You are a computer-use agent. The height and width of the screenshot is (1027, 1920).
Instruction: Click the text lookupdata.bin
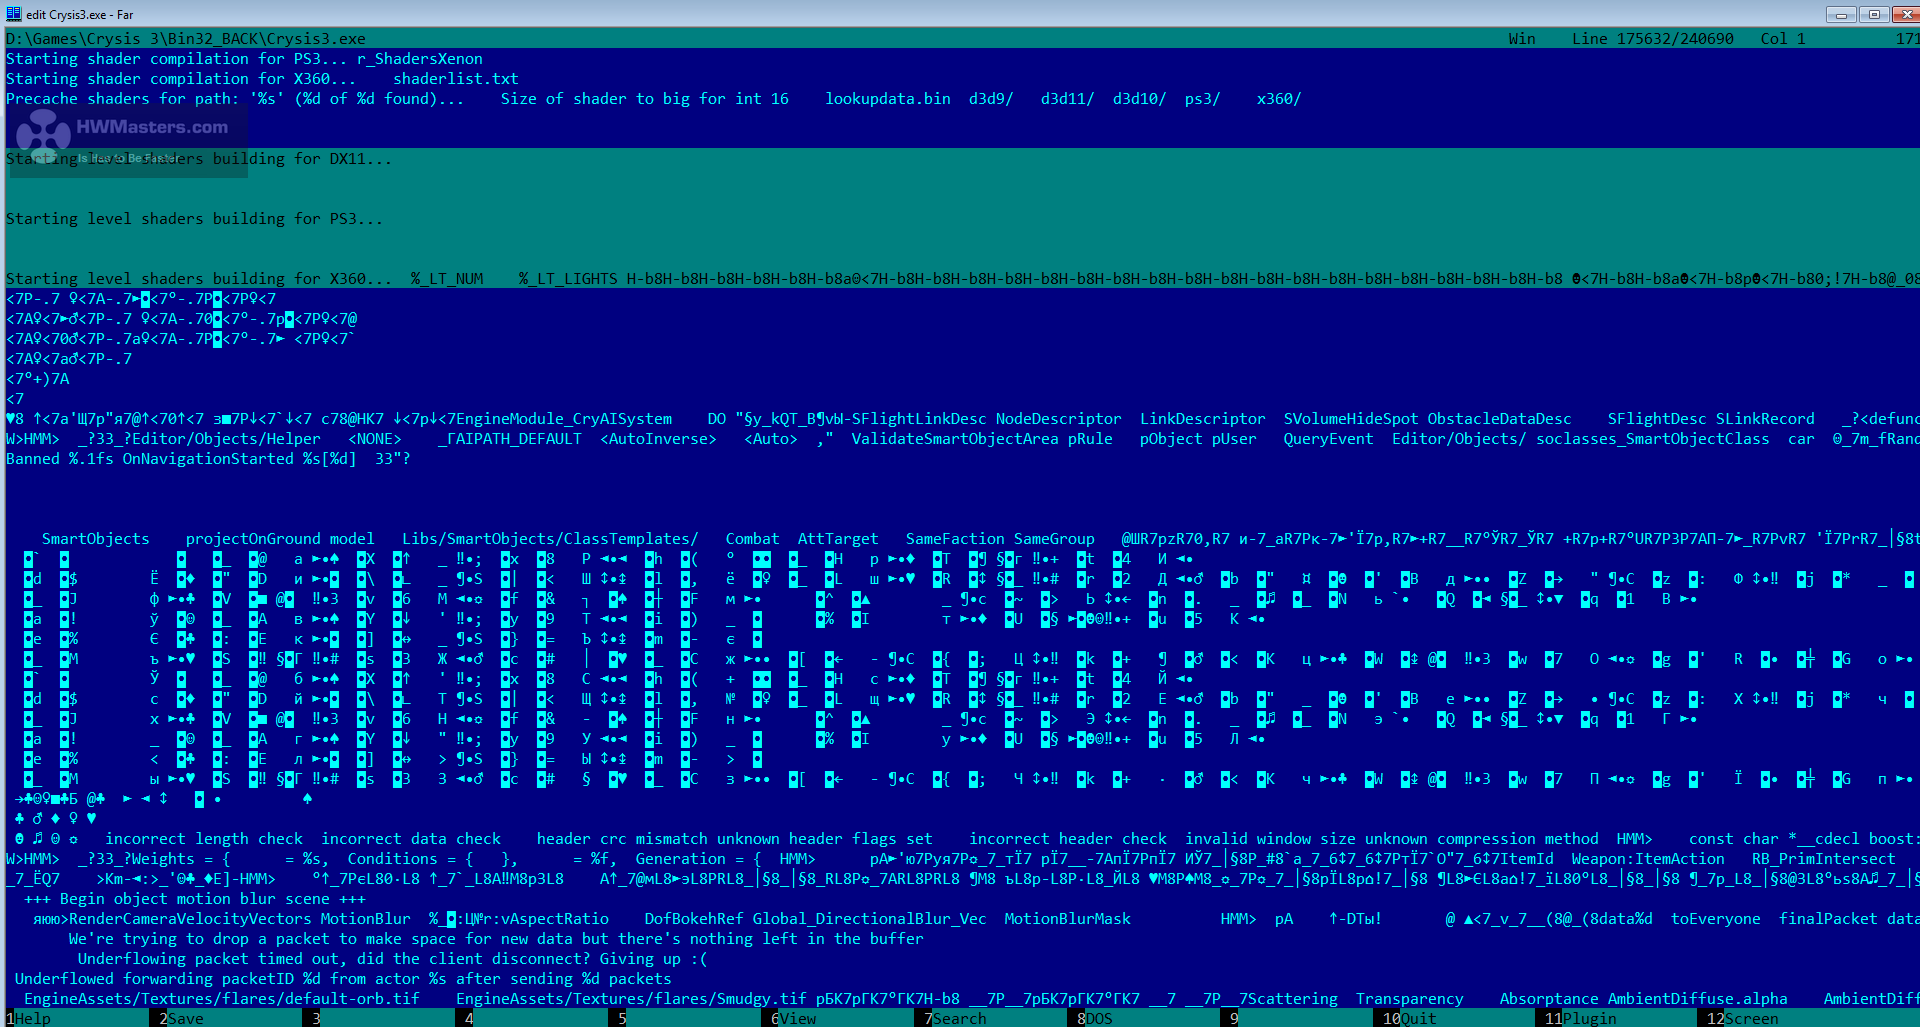tap(888, 99)
